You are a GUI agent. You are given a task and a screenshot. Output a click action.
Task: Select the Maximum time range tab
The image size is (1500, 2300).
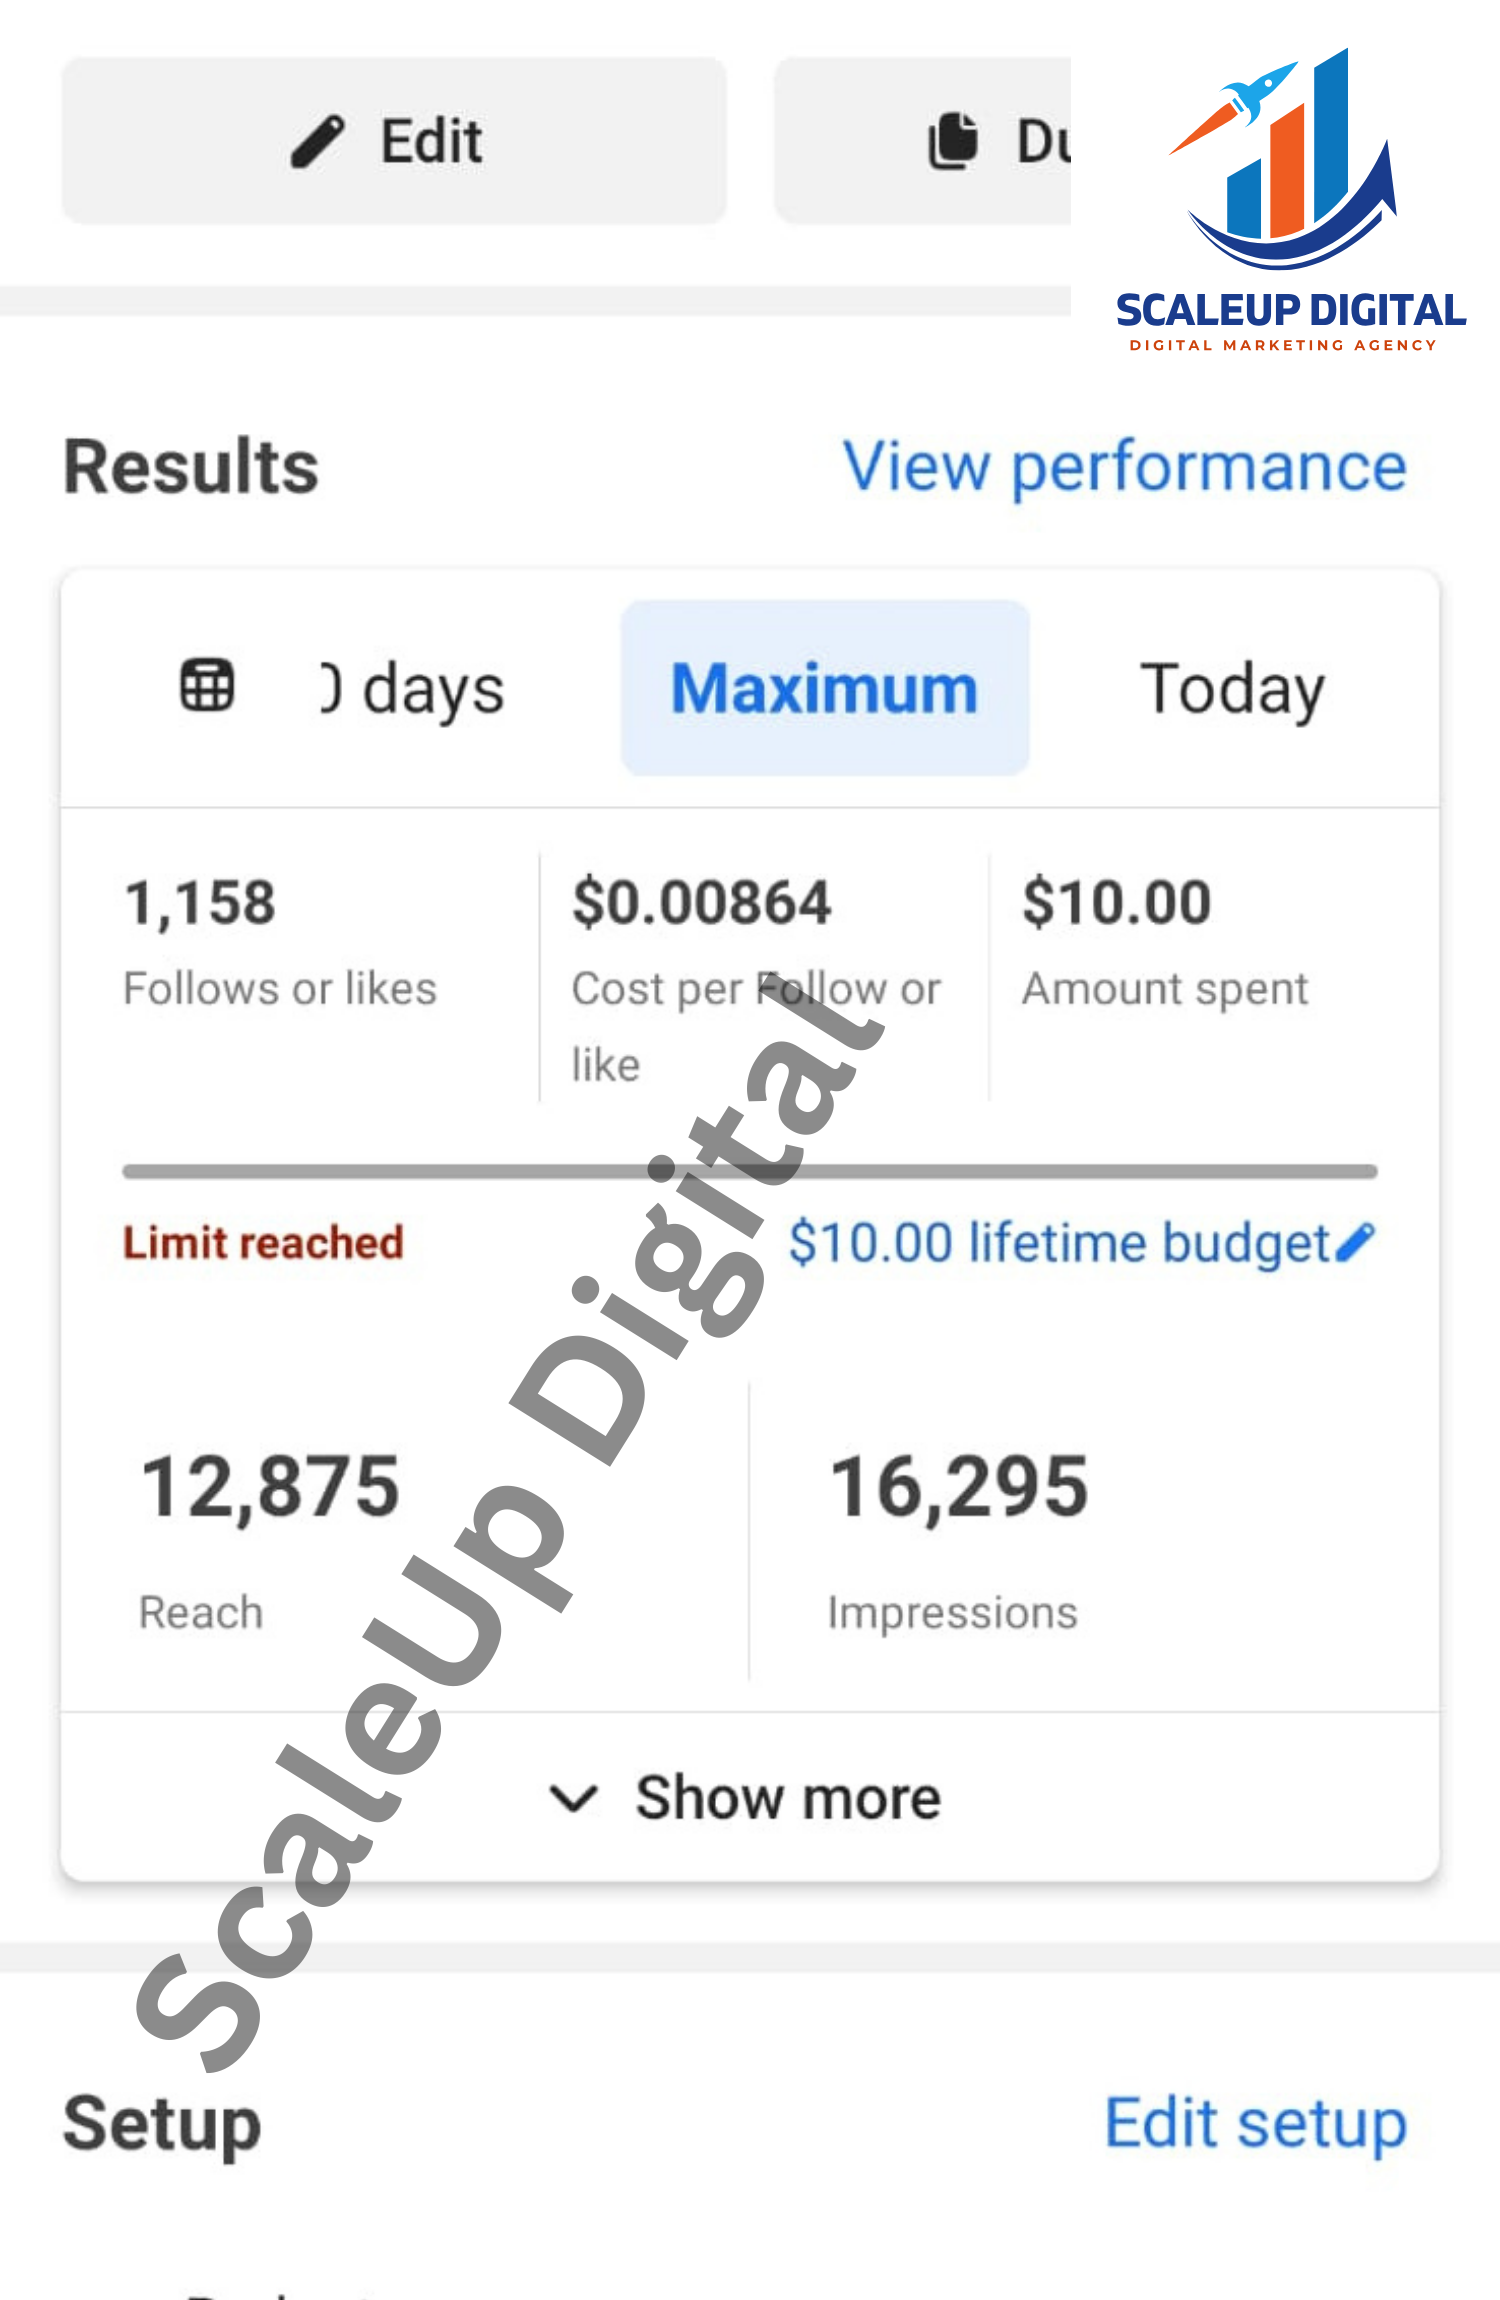pos(824,688)
